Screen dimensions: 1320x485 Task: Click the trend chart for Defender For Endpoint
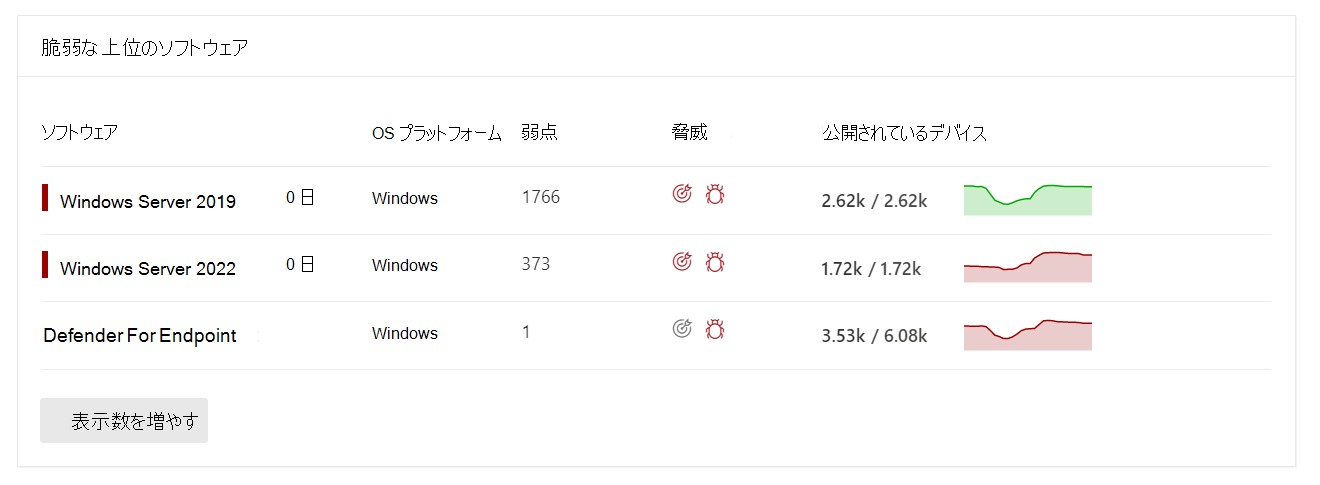click(x=1027, y=335)
